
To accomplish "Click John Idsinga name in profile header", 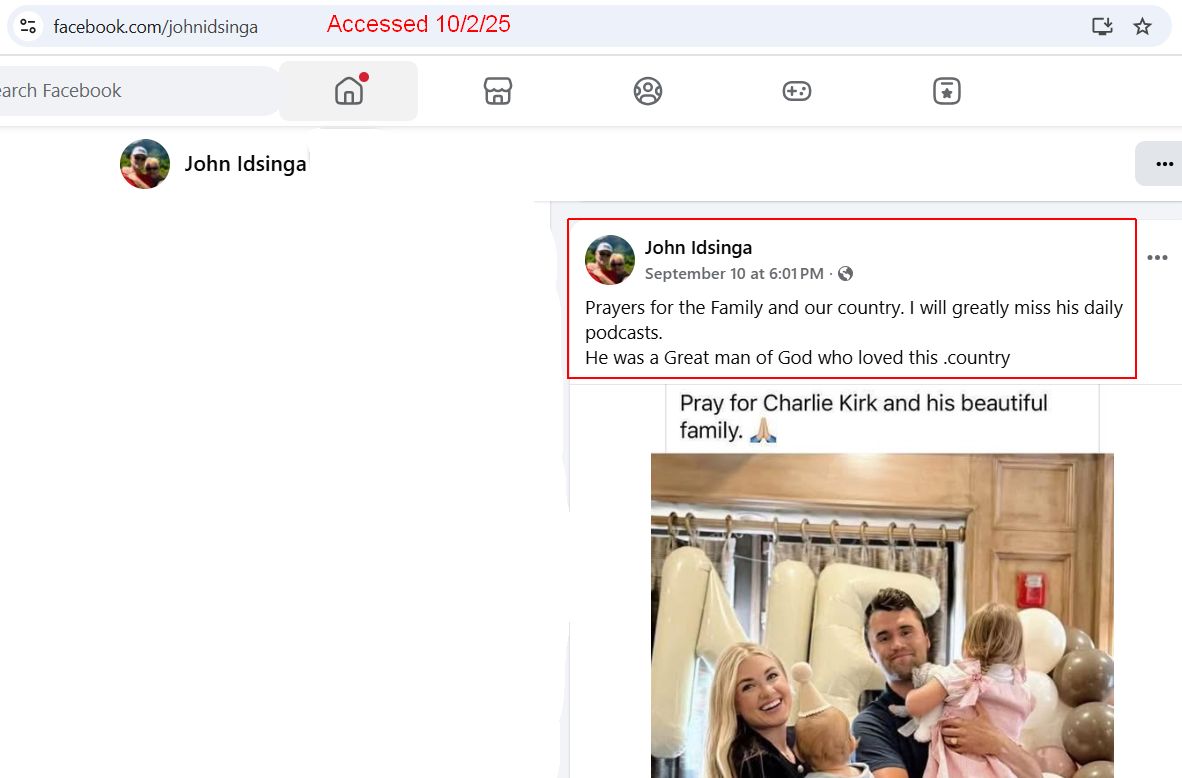I will click(245, 164).
